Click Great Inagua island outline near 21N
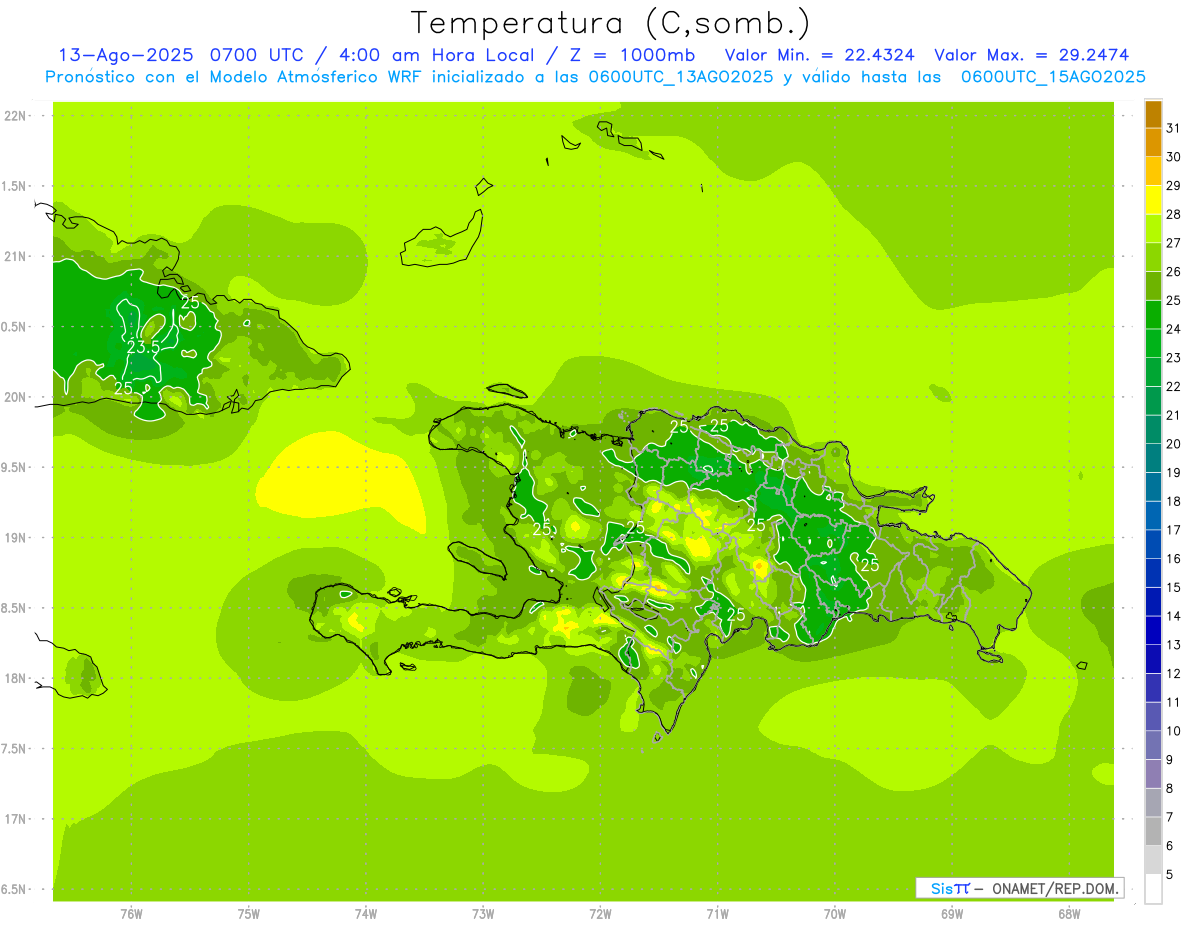The height and width of the screenshot is (927, 1200). click(x=441, y=240)
